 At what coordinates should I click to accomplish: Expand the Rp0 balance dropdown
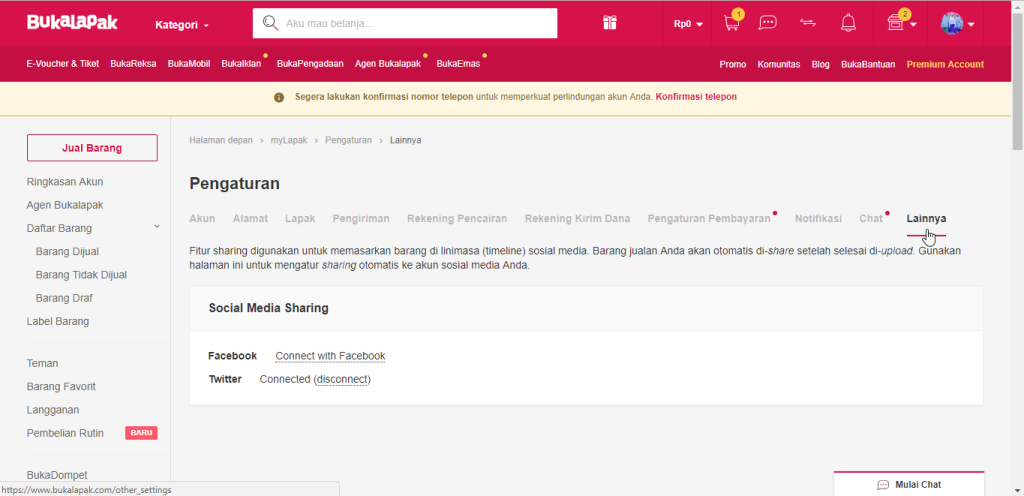pyautogui.click(x=688, y=24)
